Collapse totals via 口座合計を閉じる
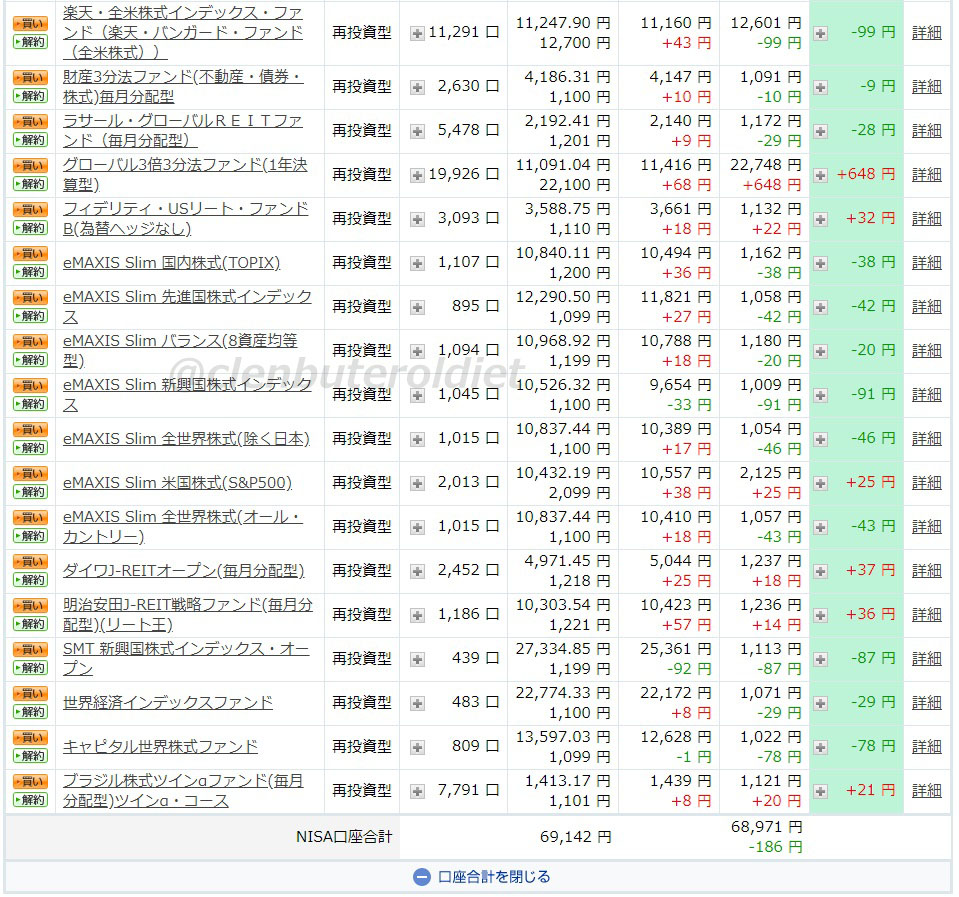959x897 pixels. click(482, 877)
